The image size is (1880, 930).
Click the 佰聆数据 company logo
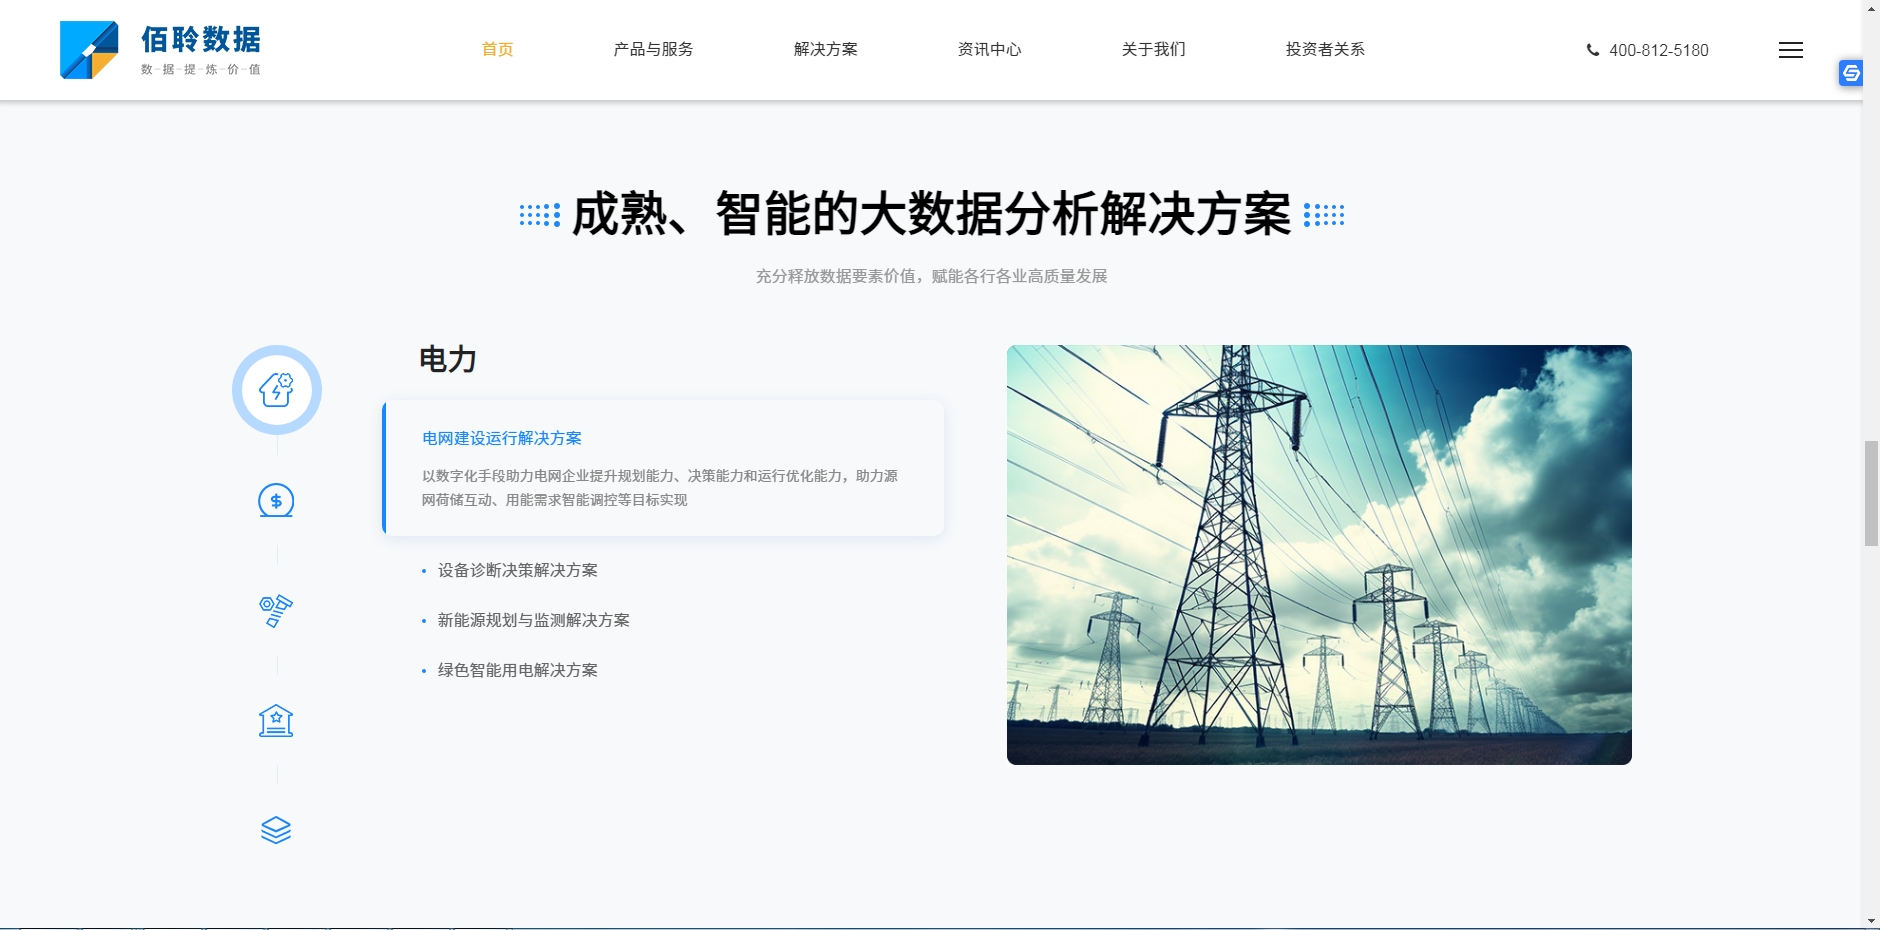click(161, 50)
